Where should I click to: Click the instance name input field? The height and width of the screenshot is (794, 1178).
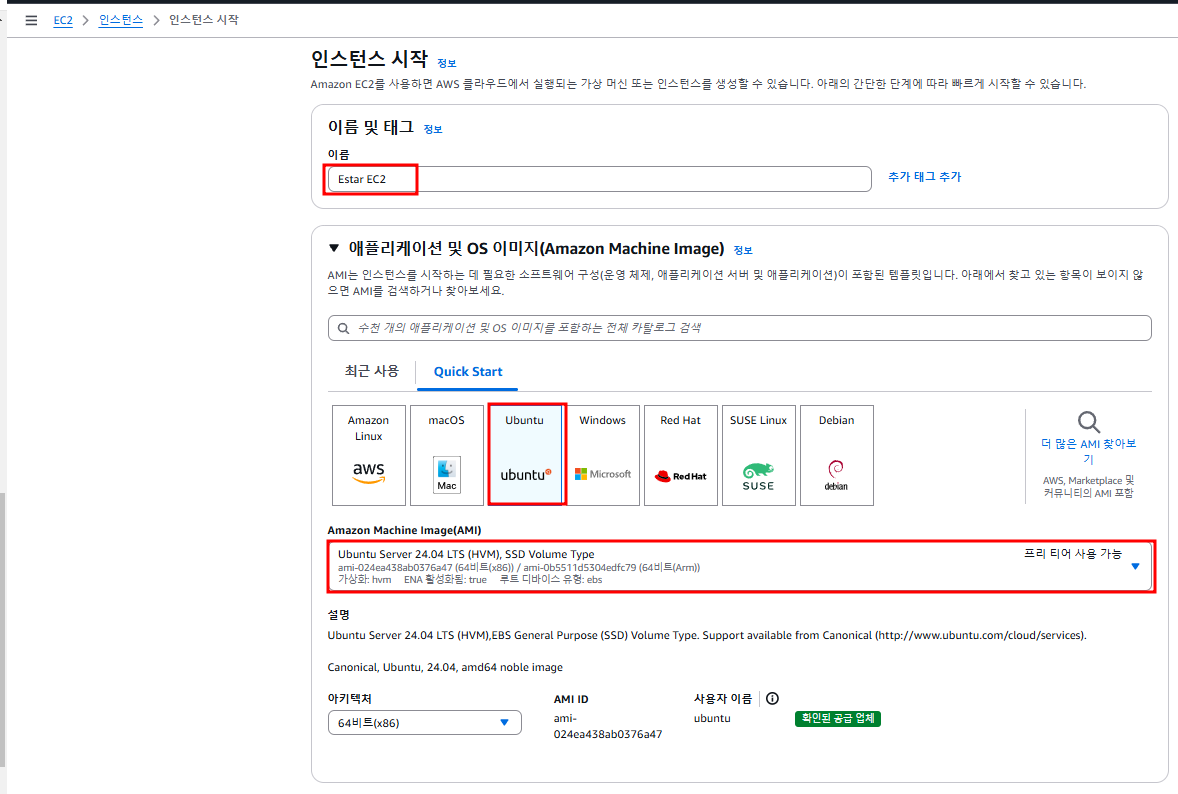600,179
